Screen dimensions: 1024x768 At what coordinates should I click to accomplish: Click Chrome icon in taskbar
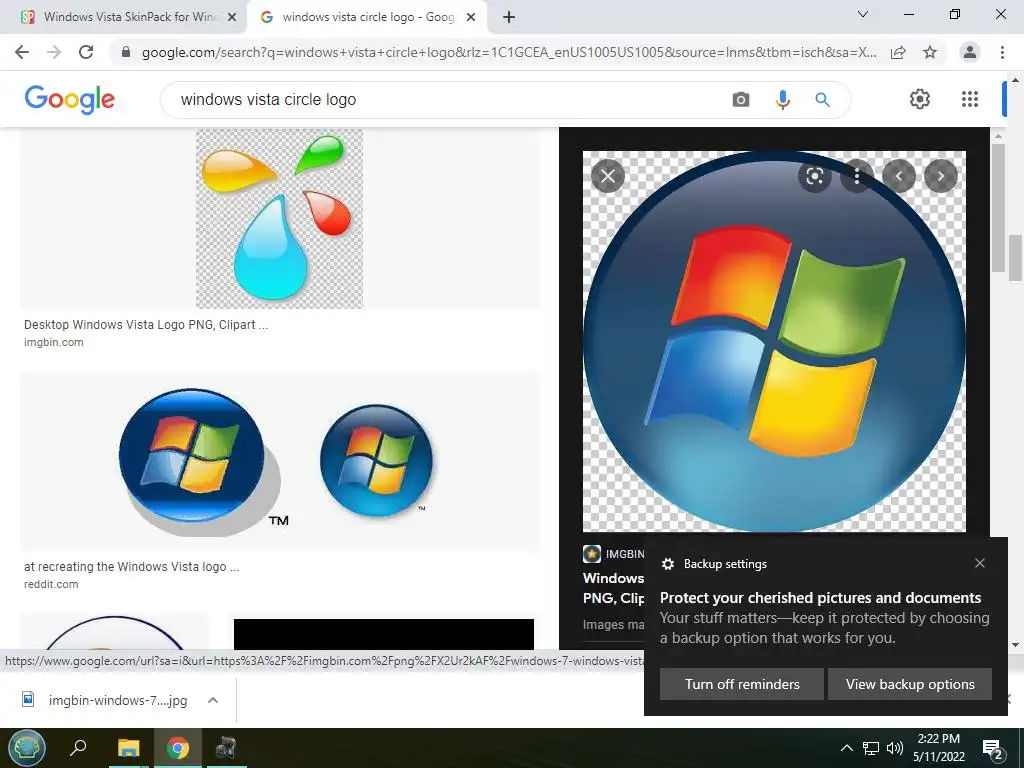(177, 747)
